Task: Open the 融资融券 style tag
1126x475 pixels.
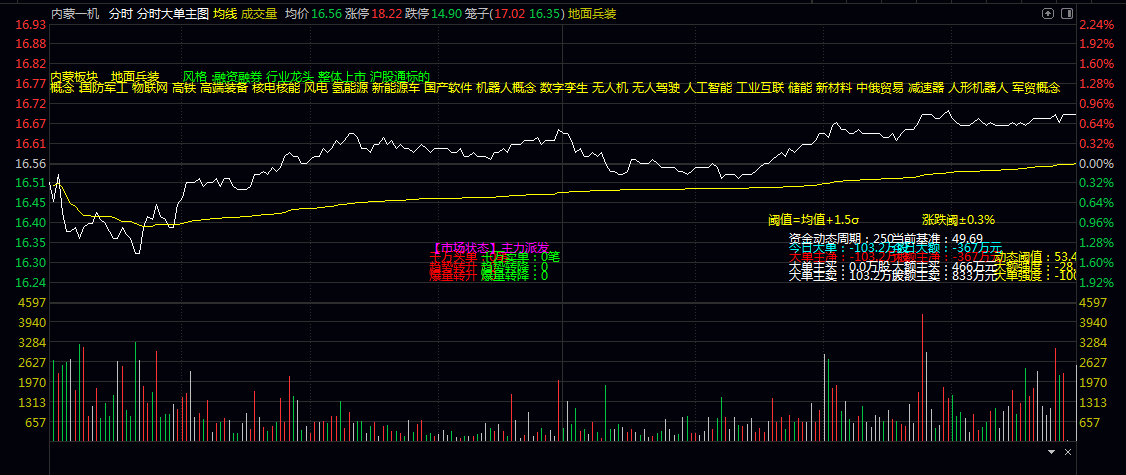Action: (x=238, y=76)
